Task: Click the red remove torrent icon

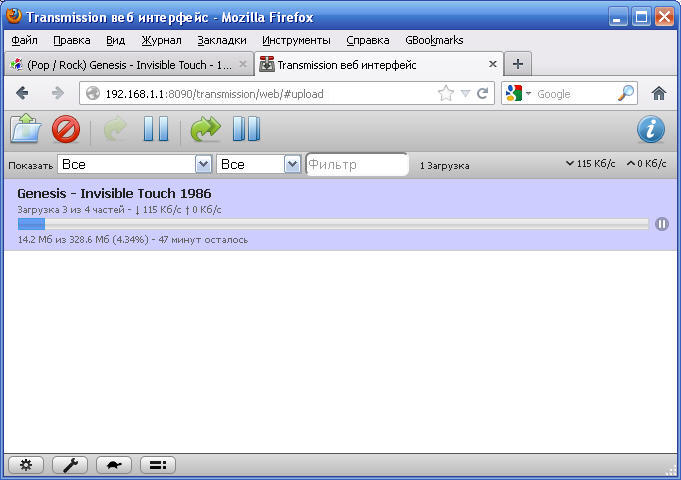Action: pos(66,129)
